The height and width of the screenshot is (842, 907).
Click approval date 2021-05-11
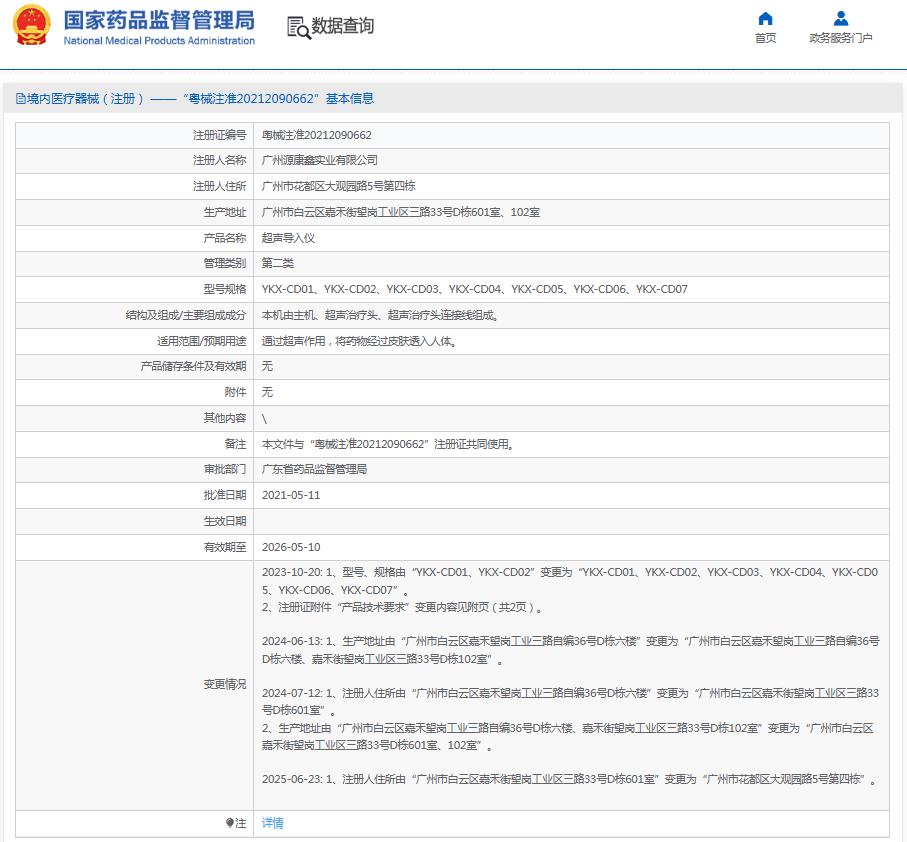(x=291, y=495)
